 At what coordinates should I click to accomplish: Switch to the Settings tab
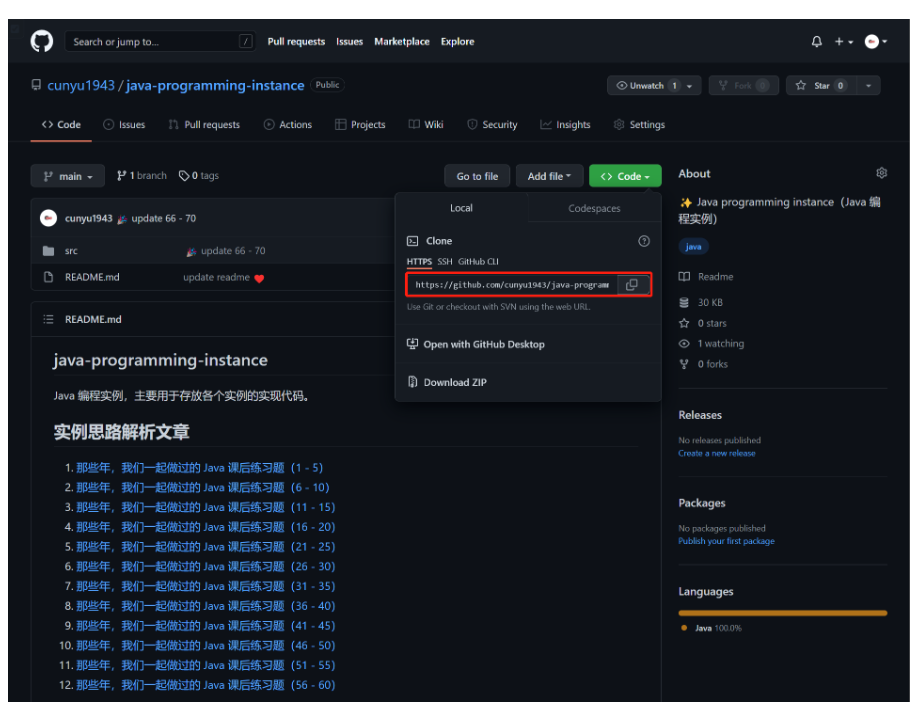click(639, 124)
